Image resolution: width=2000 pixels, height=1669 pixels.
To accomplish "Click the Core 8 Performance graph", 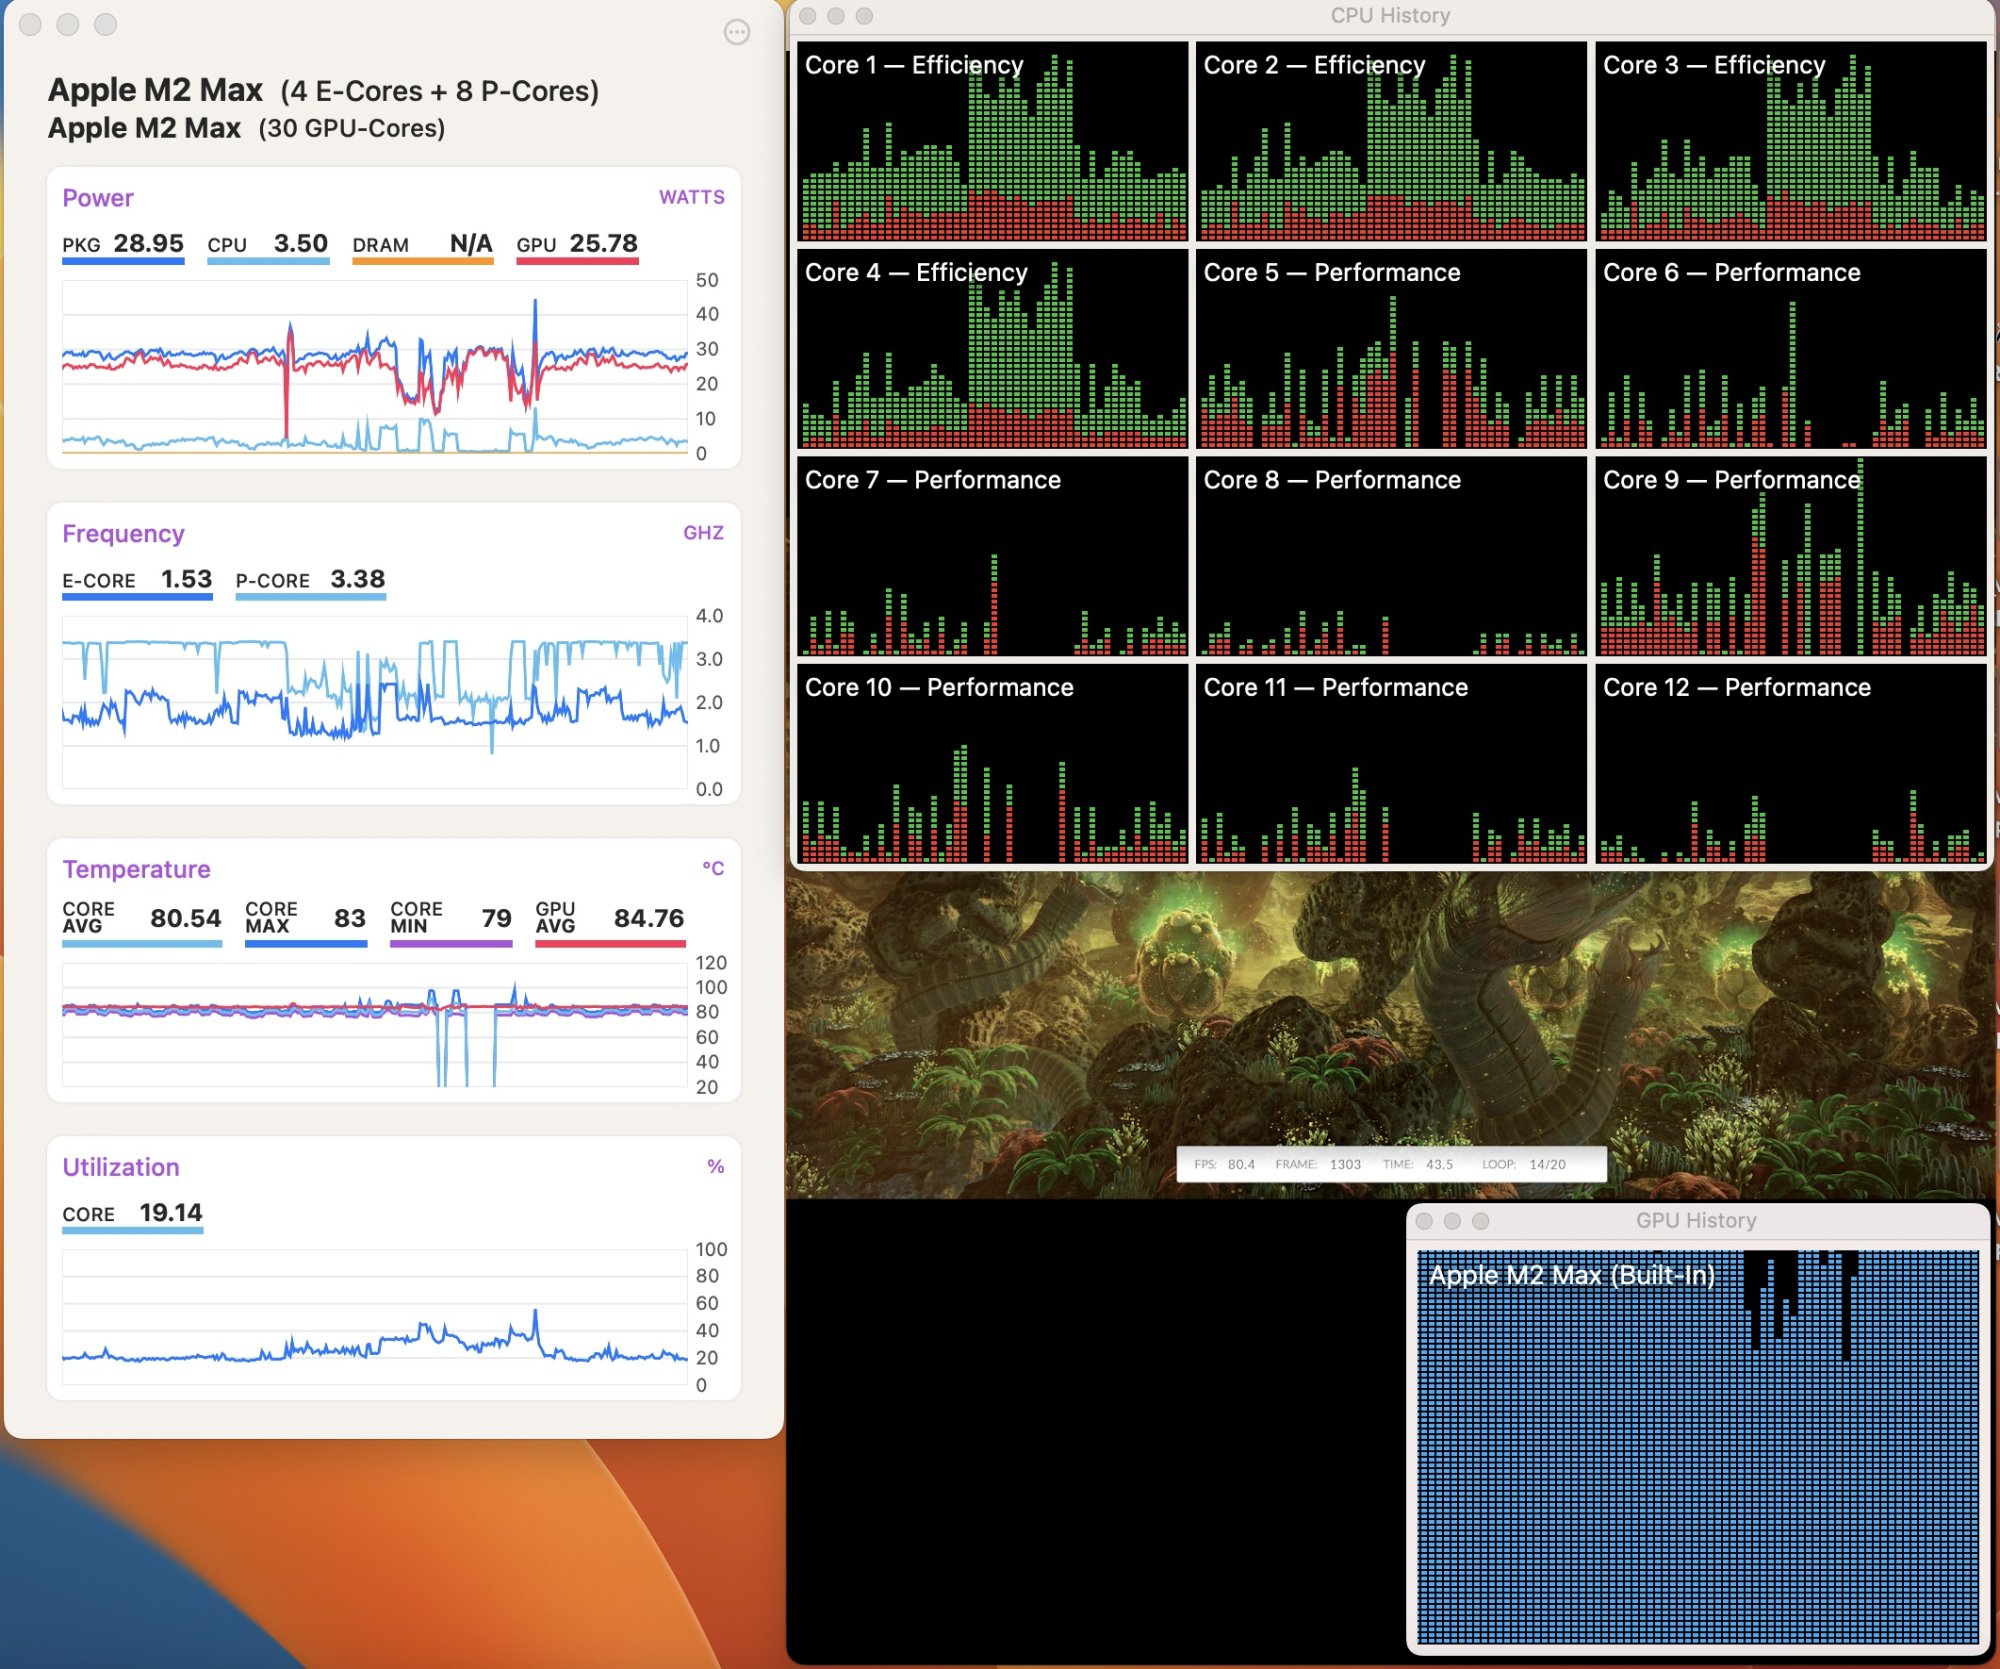I will tap(1390, 556).
